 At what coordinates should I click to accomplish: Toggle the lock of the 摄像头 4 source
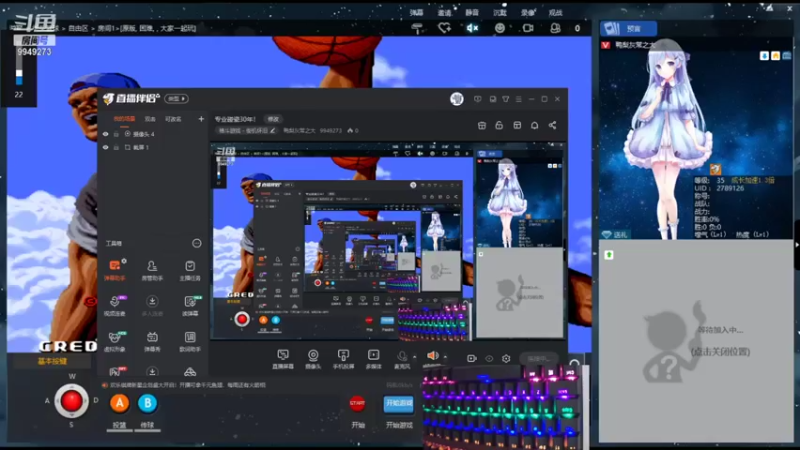pos(116,134)
